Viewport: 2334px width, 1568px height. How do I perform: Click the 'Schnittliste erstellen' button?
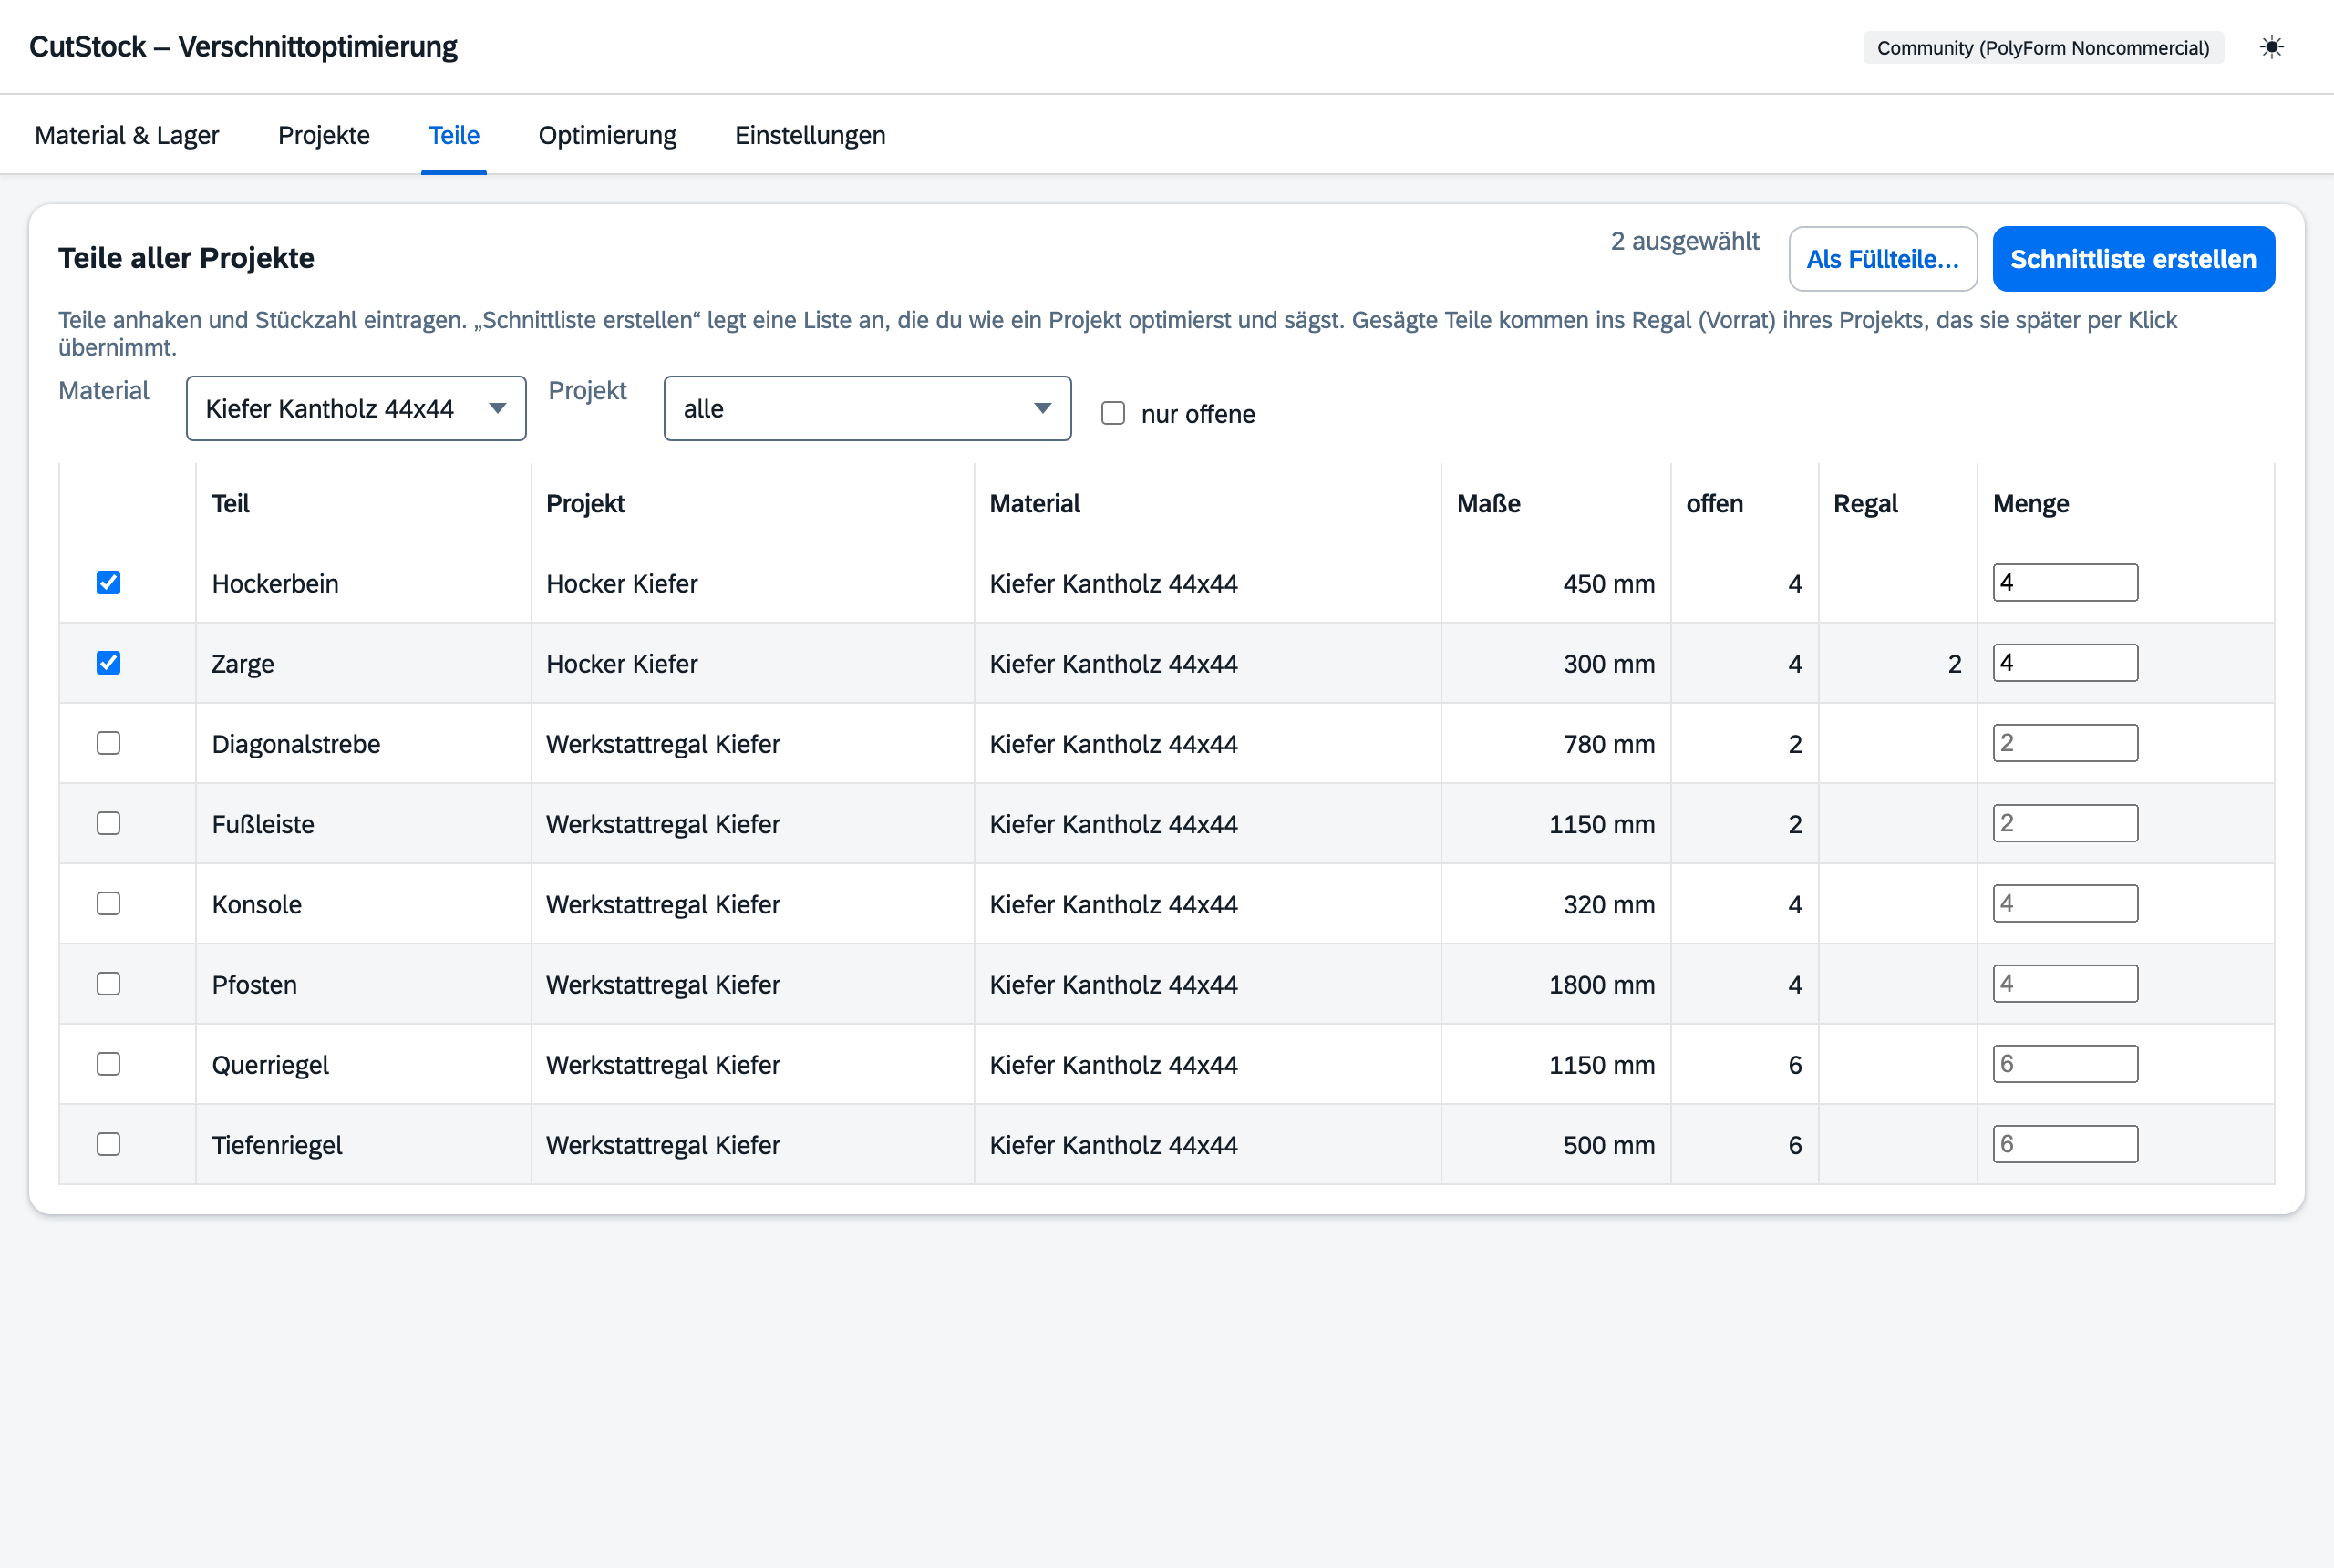pos(2133,259)
